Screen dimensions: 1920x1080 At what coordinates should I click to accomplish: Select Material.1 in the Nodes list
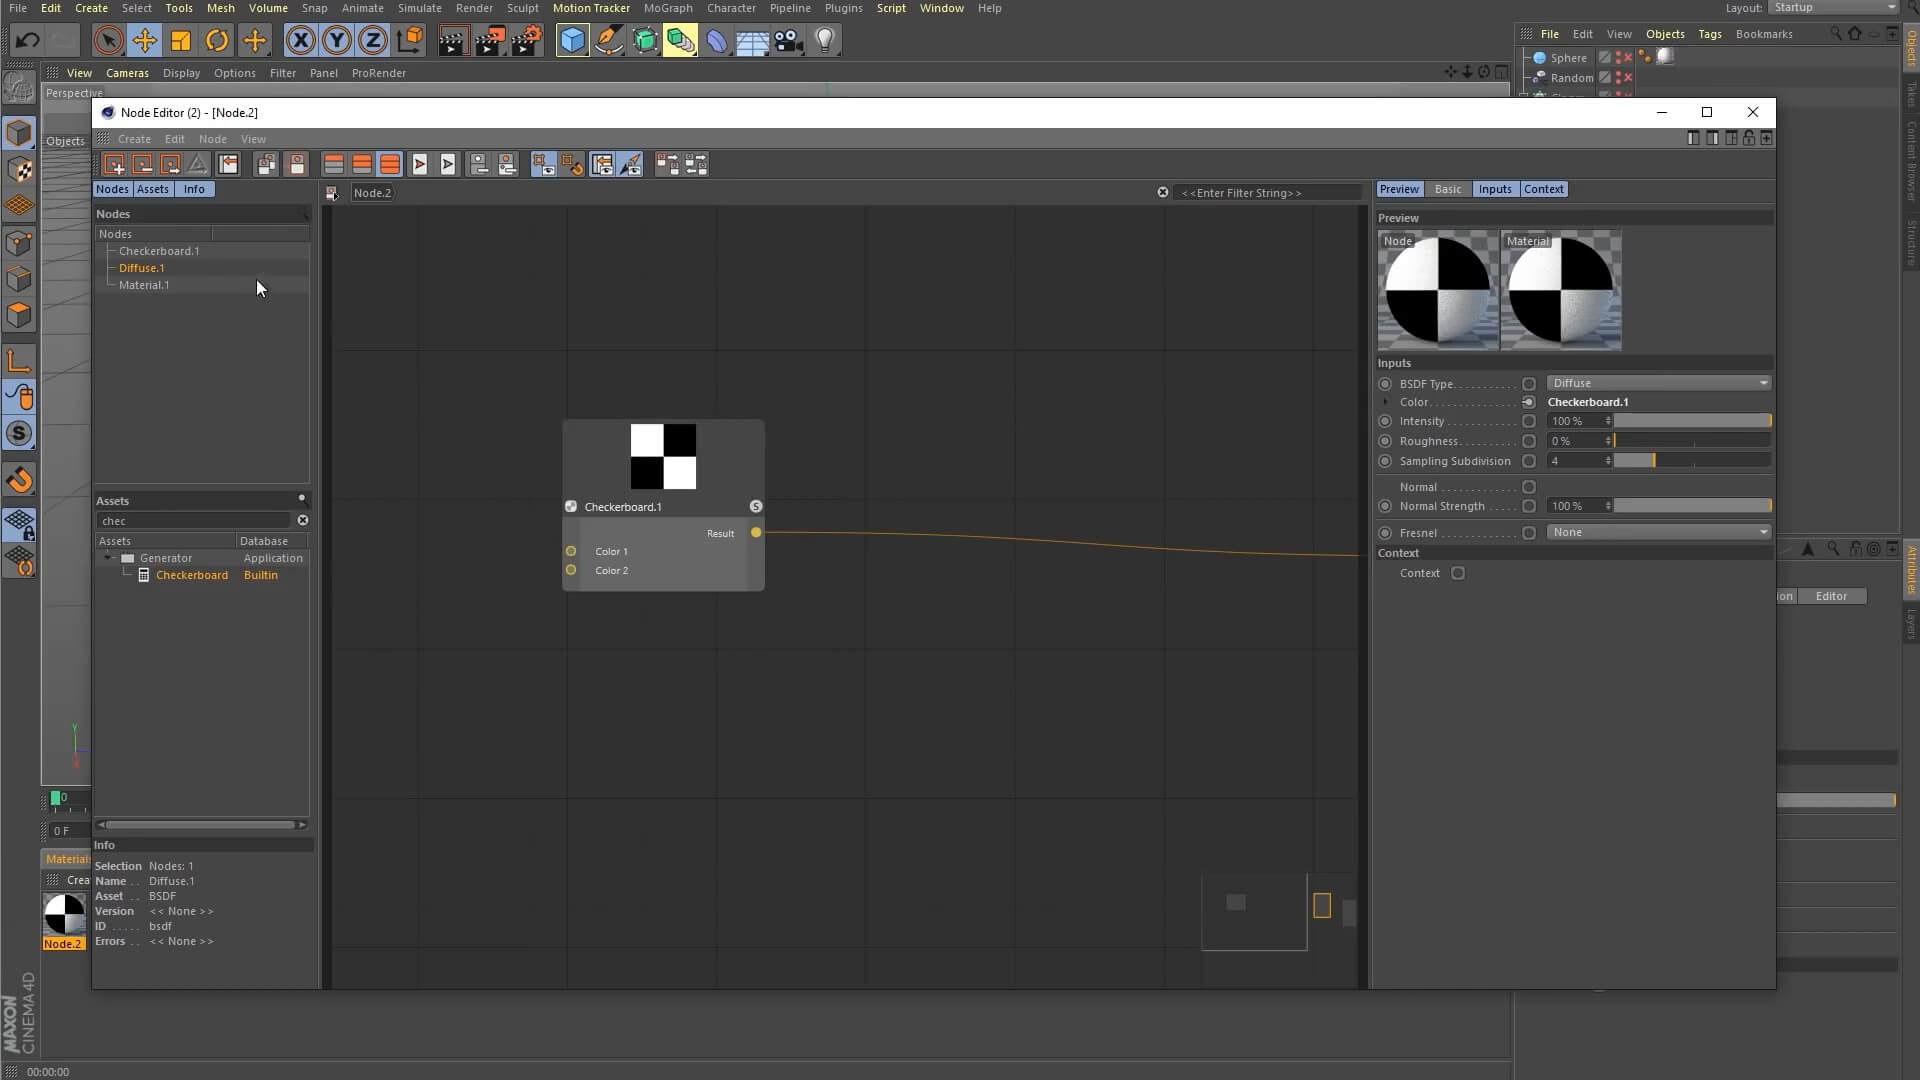(x=144, y=285)
